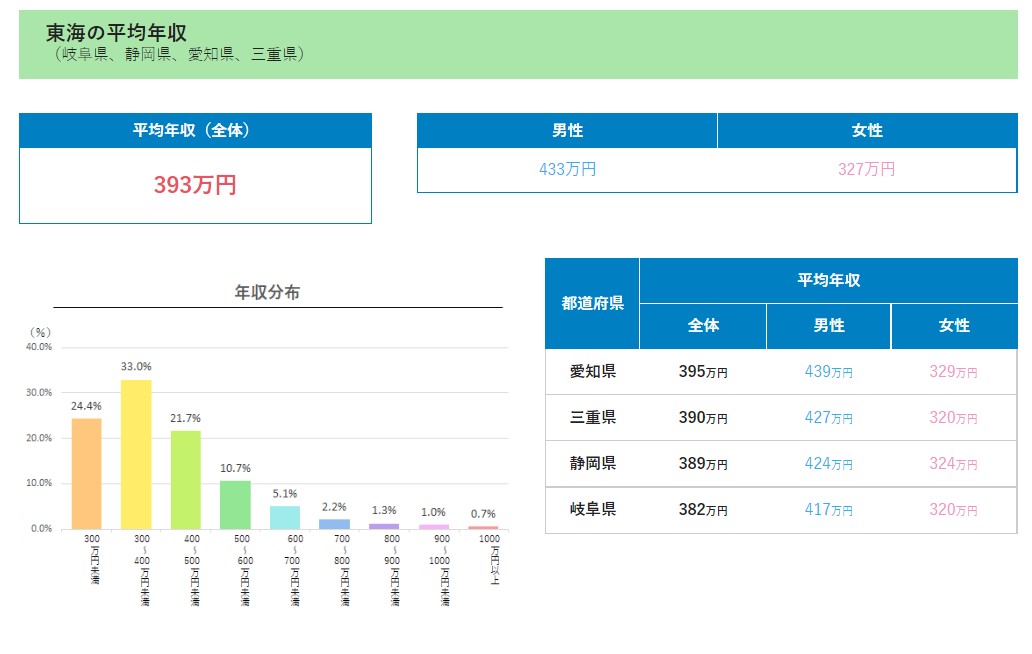The height and width of the screenshot is (654, 1032).
Task: Click the 700～800万円未満 x-axis label
Action: pos(342,570)
